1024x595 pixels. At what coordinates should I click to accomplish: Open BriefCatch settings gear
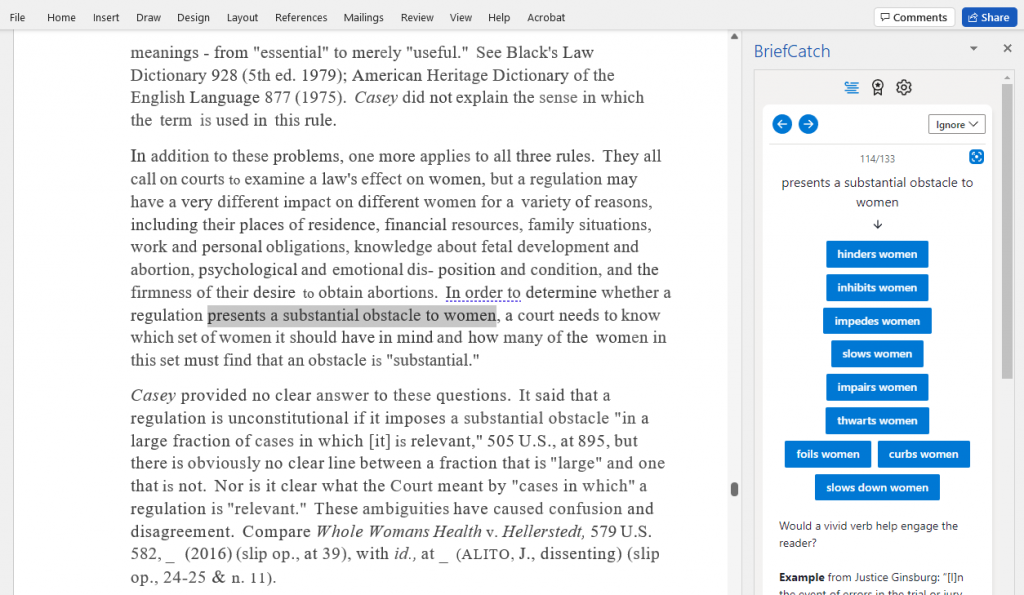tap(904, 88)
